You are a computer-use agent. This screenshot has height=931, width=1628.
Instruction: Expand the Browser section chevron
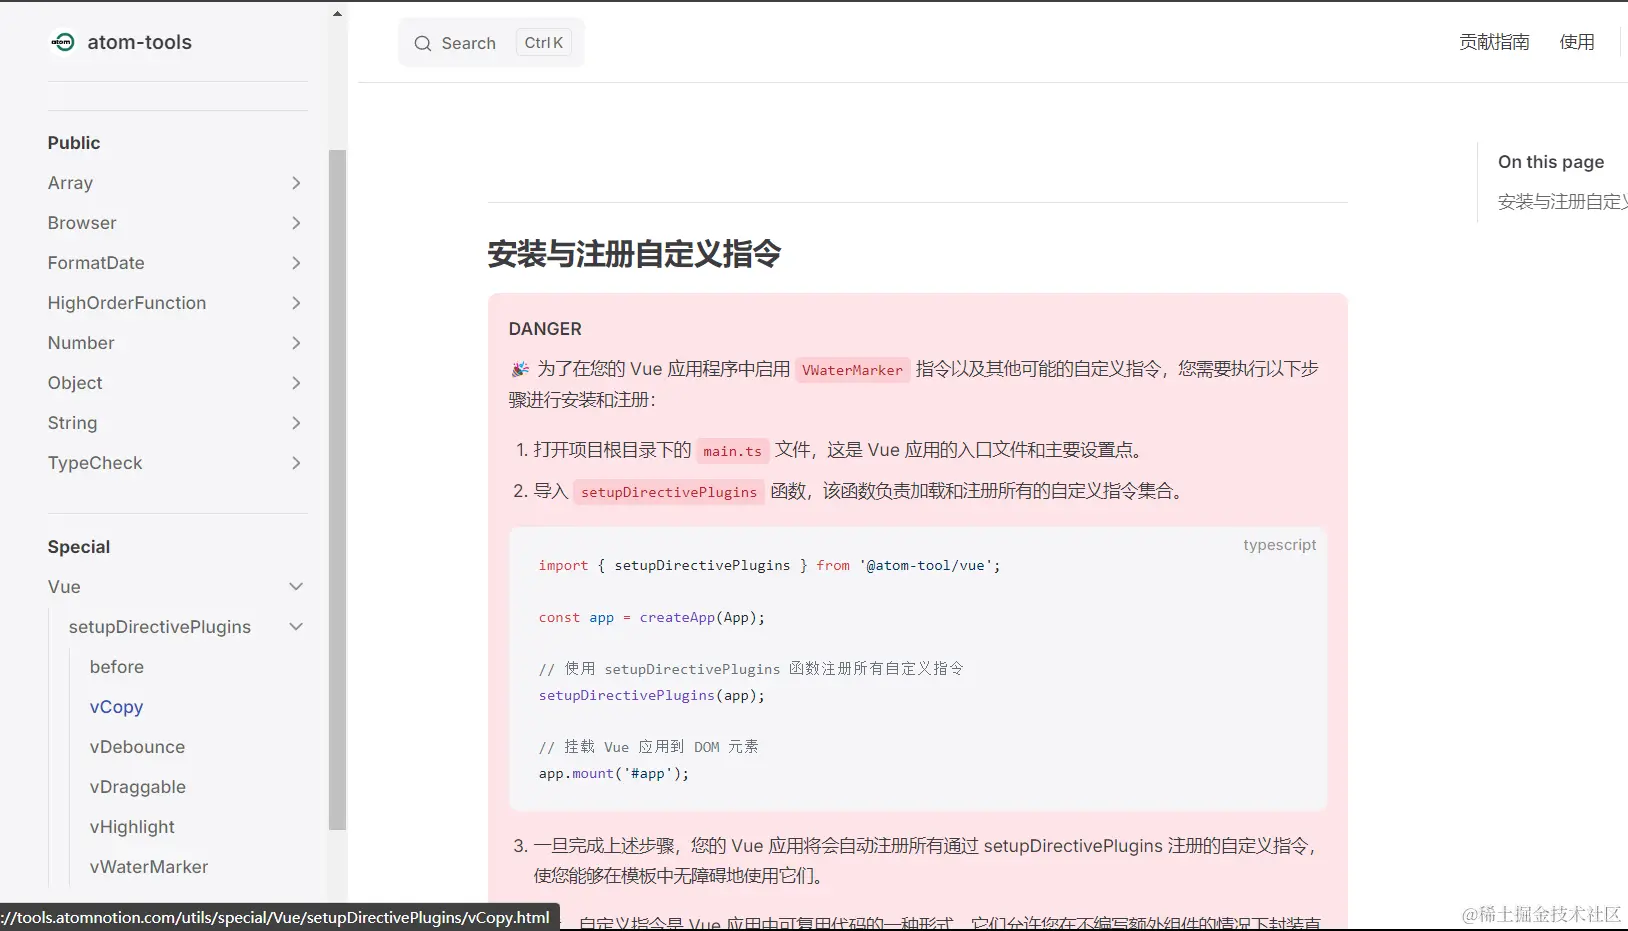pyautogui.click(x=296, y=223)
